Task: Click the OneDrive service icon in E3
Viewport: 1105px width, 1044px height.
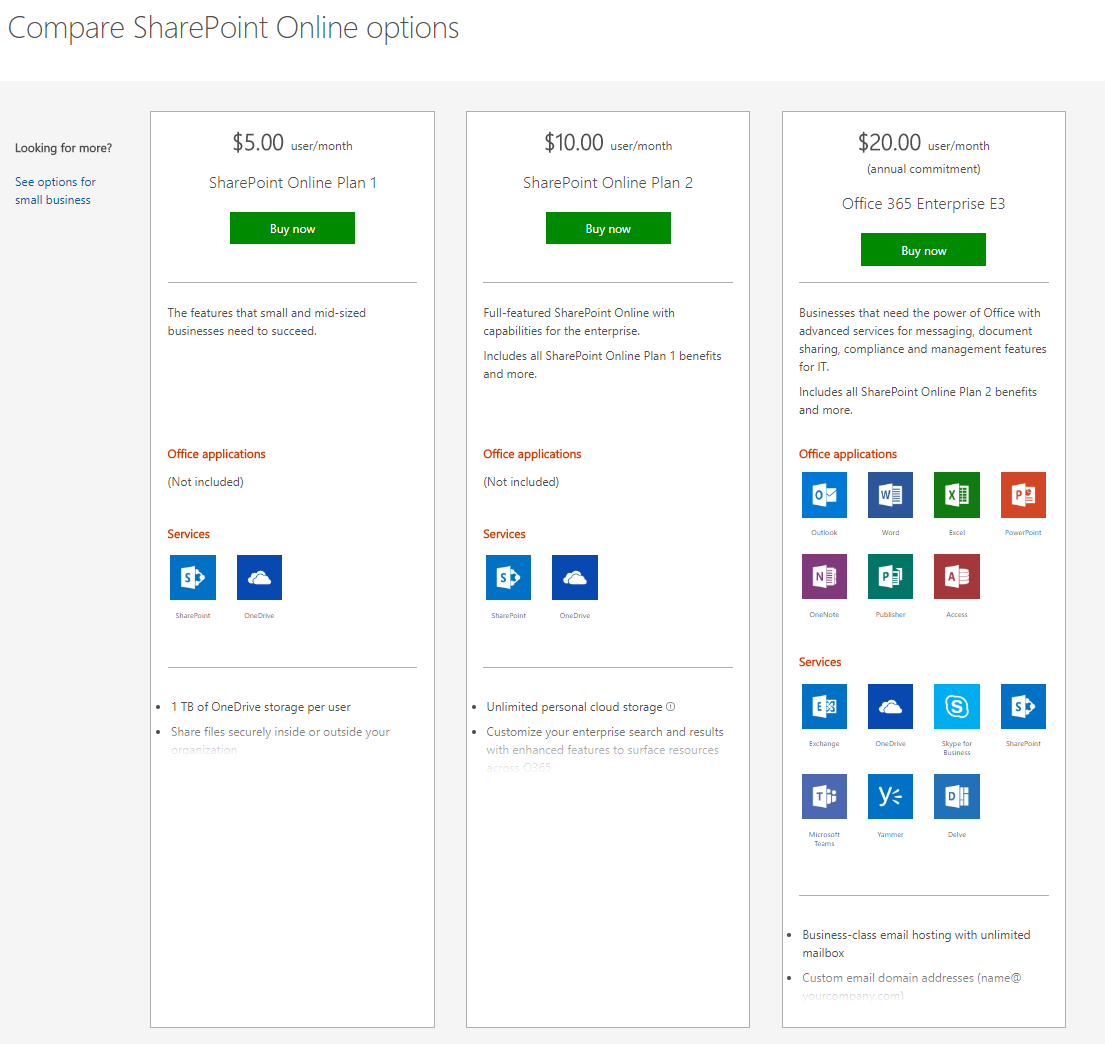Action: (x=891, y=706)
